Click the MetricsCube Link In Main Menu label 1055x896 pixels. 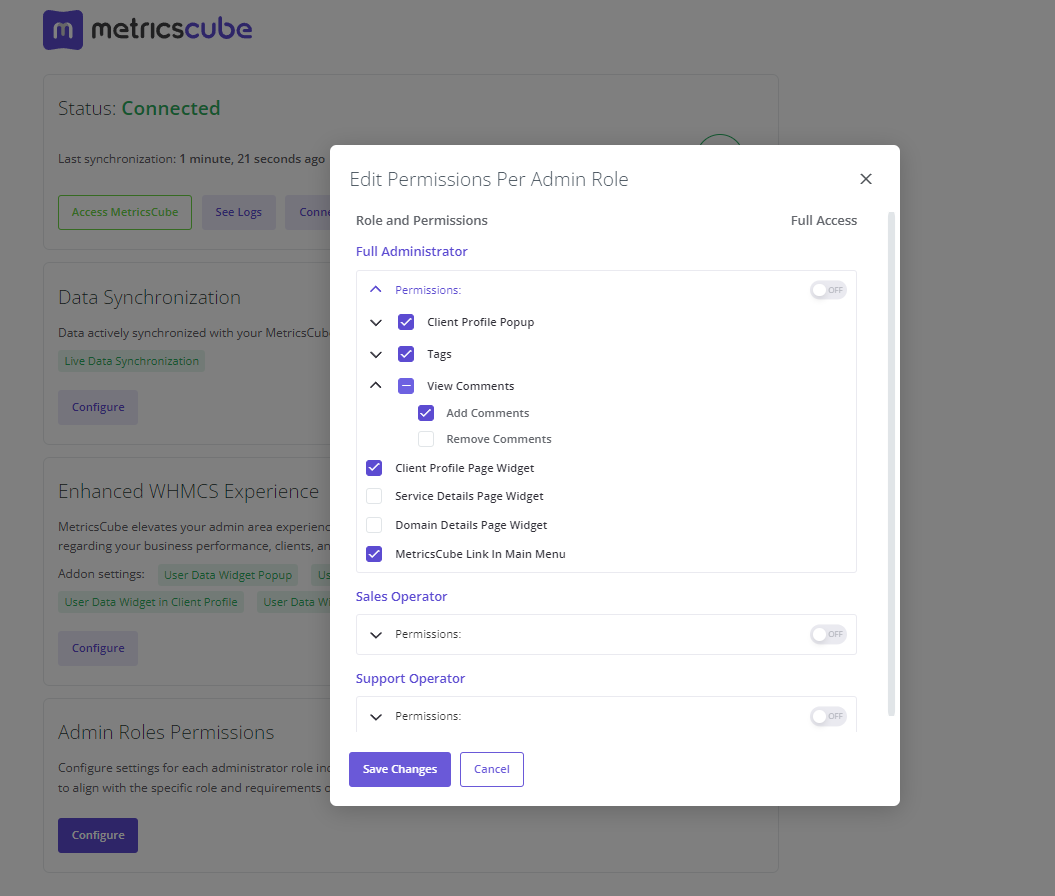tap(480, 554)
